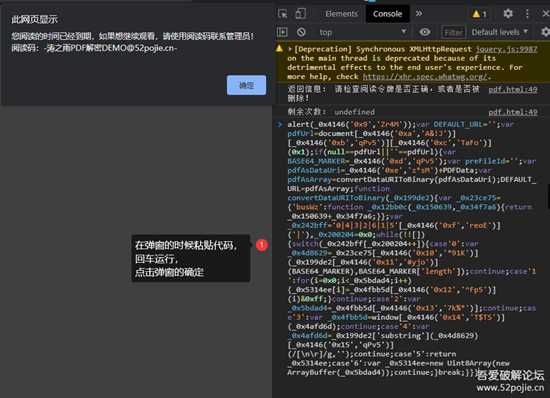Open DevTools settings gear

point(508,14)
